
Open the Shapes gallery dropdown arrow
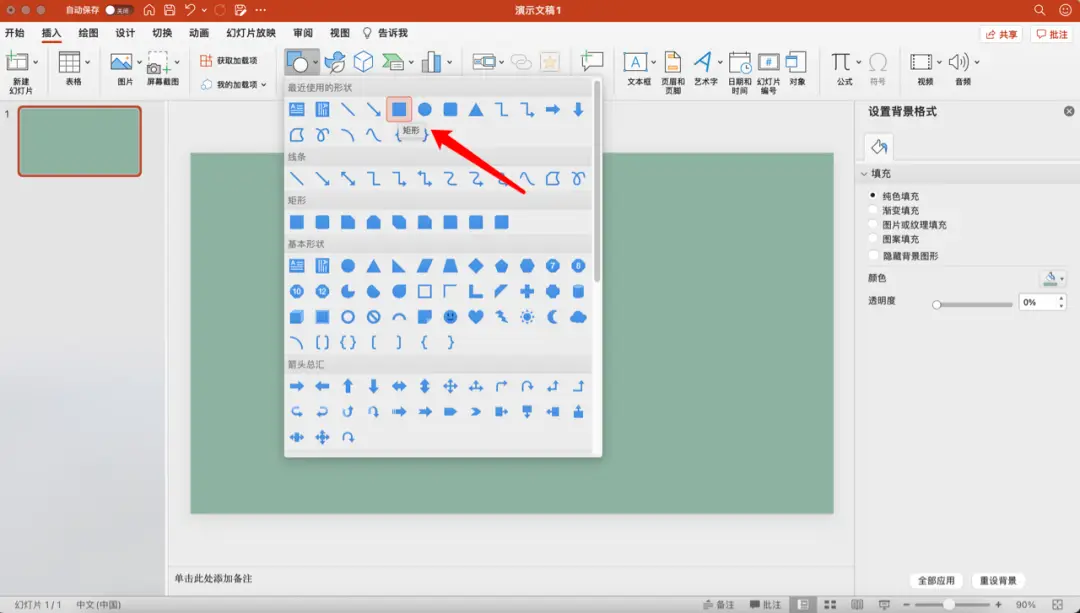coord(315,62)
